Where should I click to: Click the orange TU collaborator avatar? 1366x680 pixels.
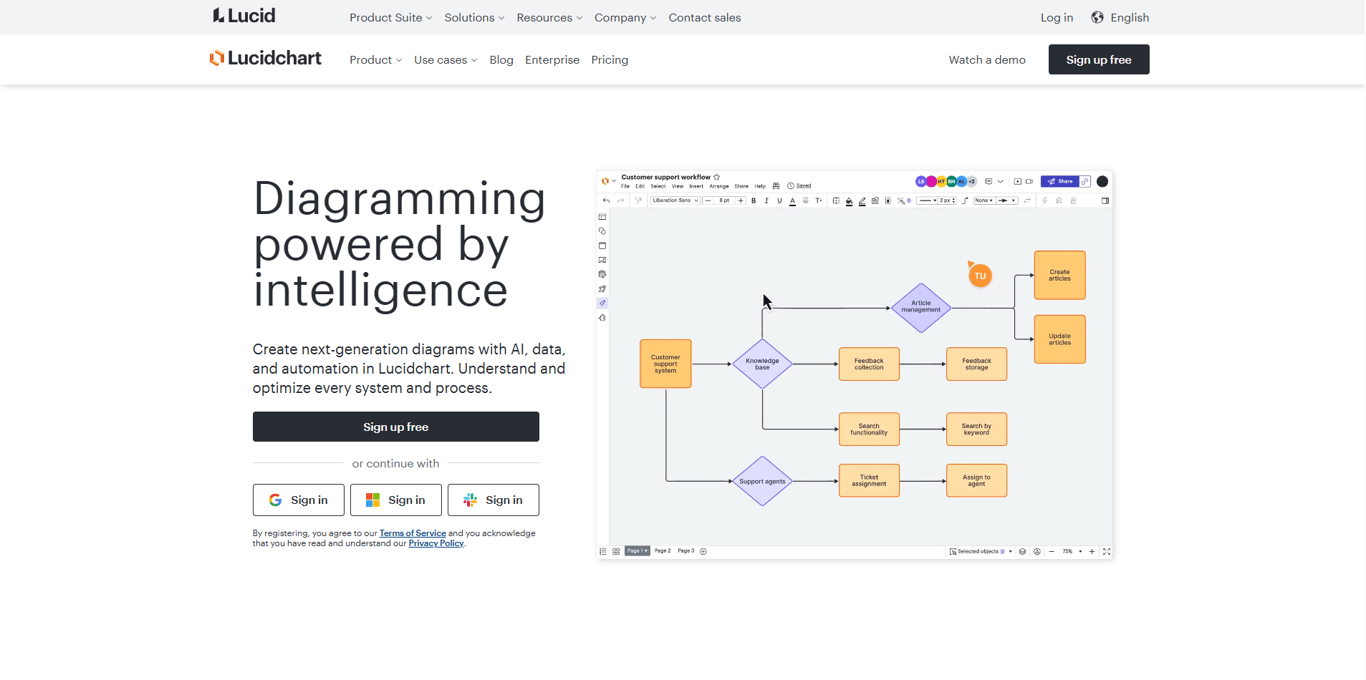[x=980, y=276]
